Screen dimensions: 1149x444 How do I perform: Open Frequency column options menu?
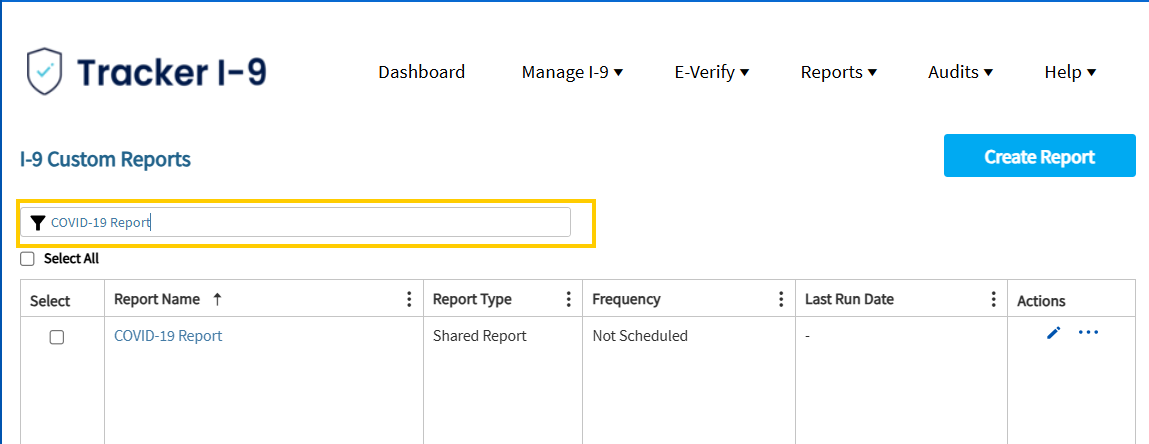click(x=780, y=299)
